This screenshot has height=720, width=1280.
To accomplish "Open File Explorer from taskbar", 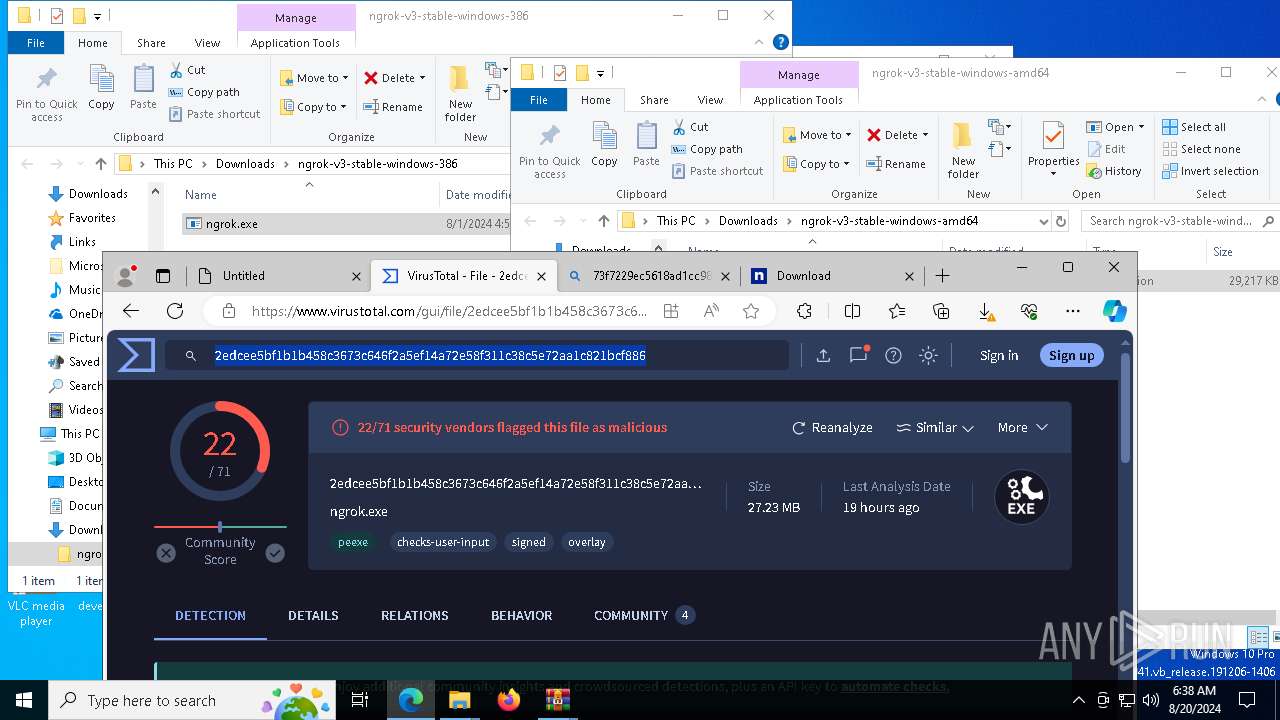I will pos(459,700).
